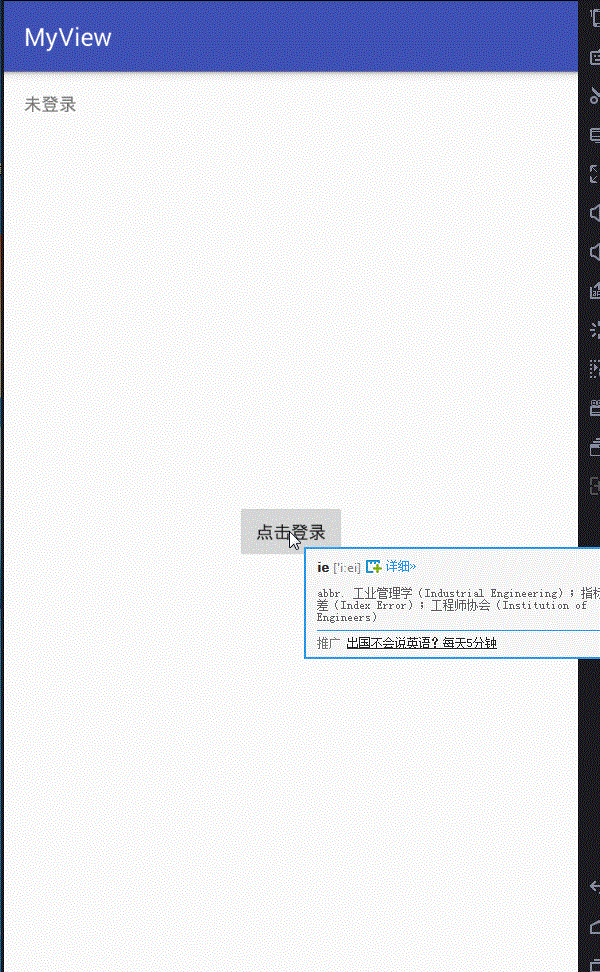Click the MyView app title
The width and height of the screenshot is (600, 972).
coord(68,38)
